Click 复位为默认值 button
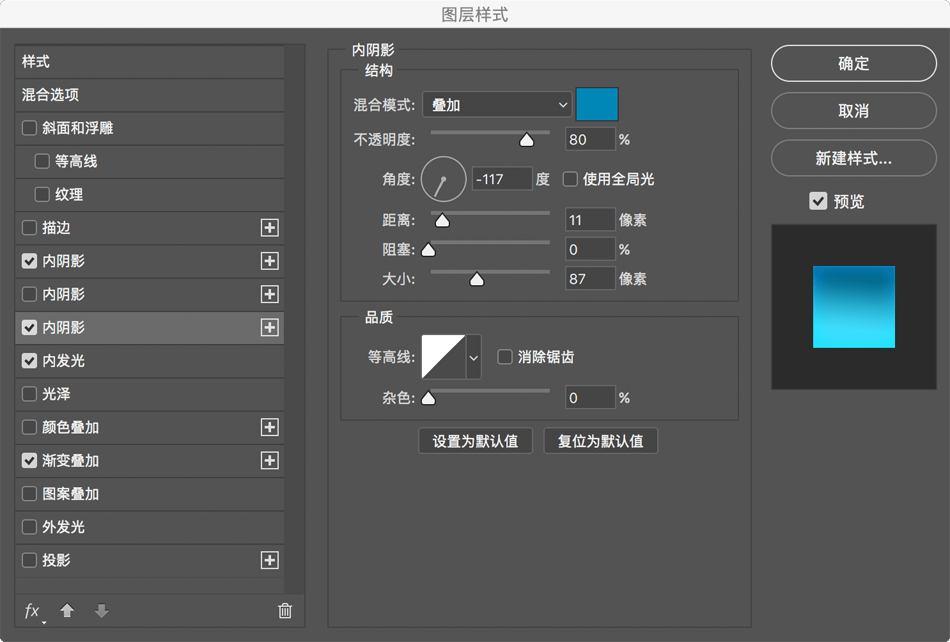 600,441
